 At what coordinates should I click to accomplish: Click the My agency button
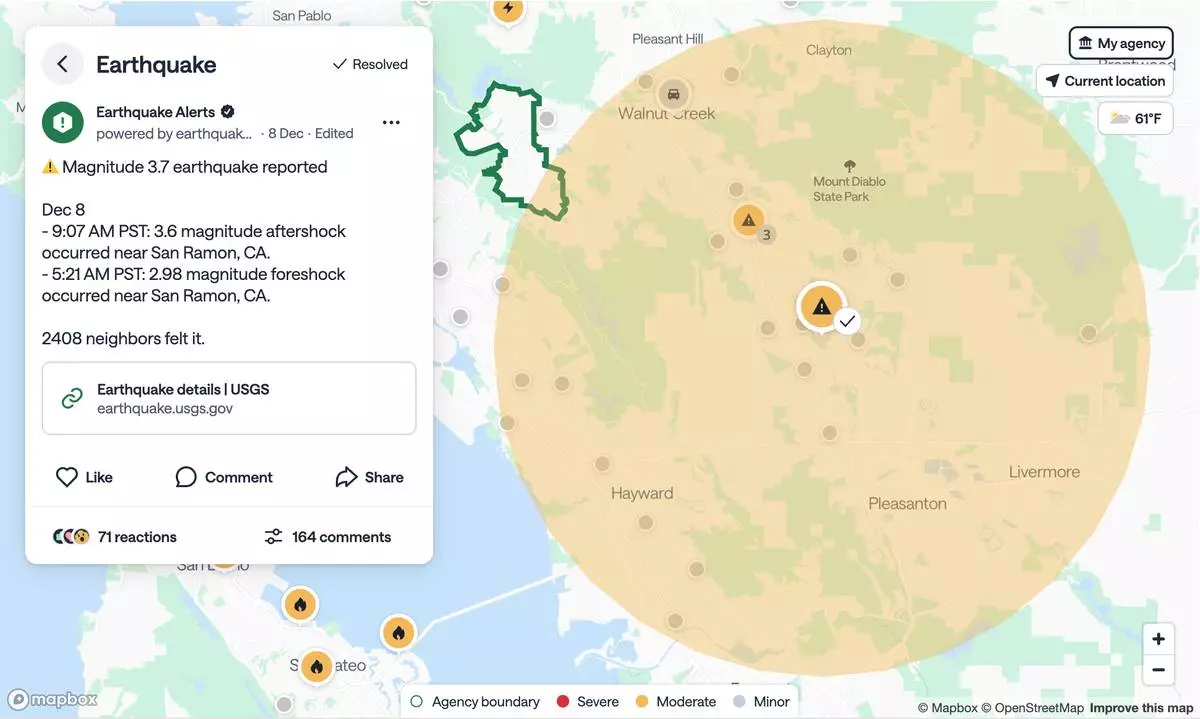1120,43
